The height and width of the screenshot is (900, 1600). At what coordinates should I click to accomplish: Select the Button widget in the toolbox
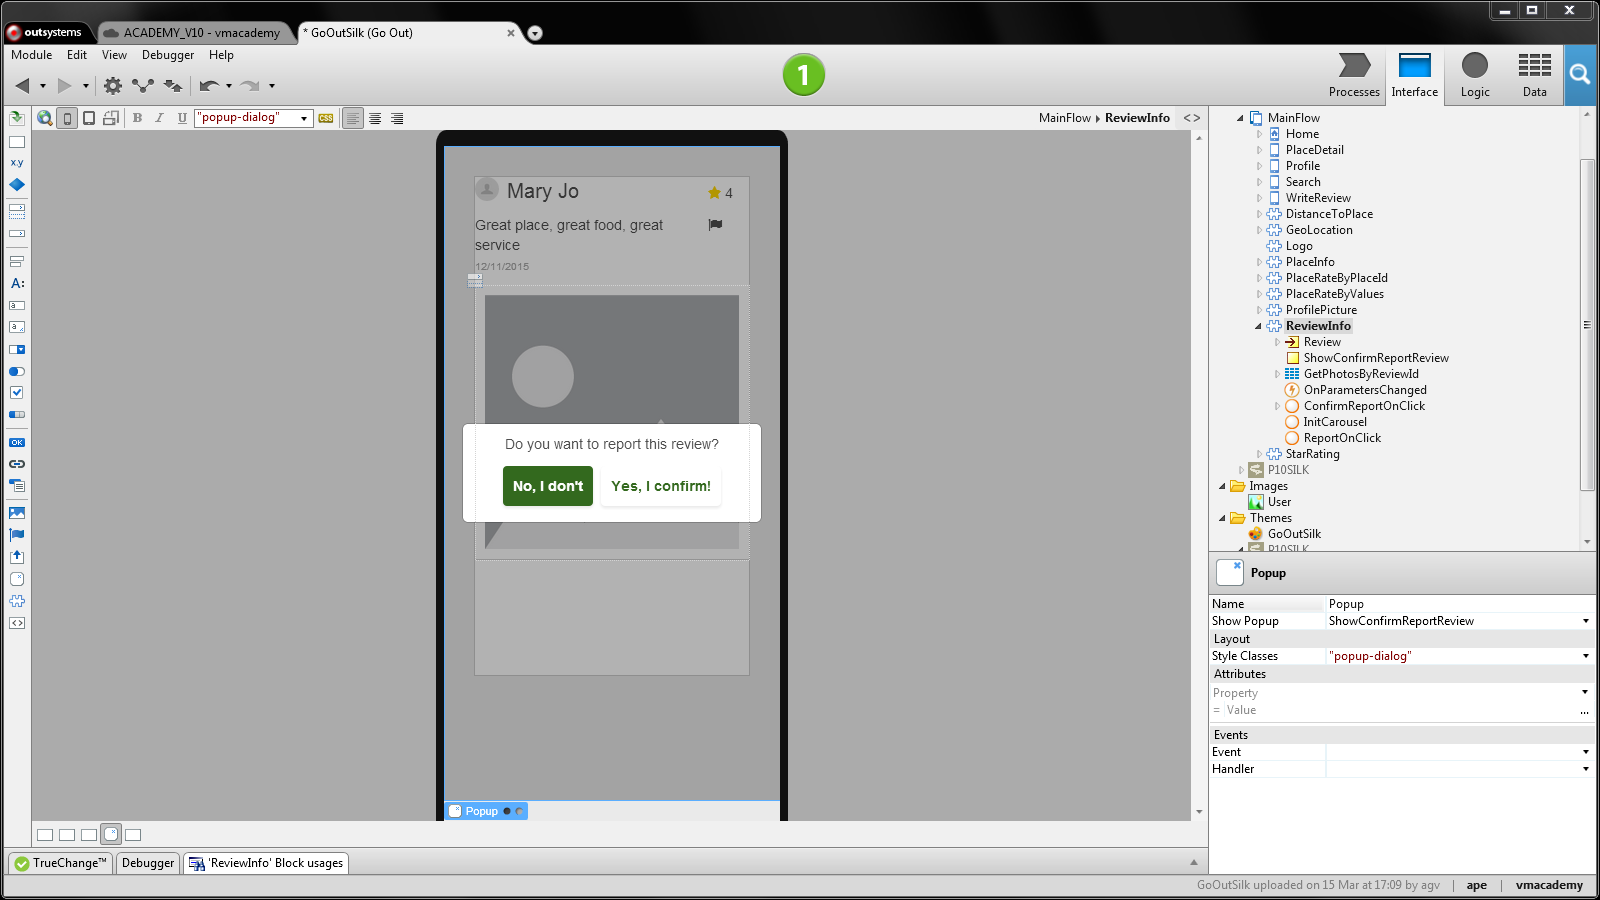point(16,441)
